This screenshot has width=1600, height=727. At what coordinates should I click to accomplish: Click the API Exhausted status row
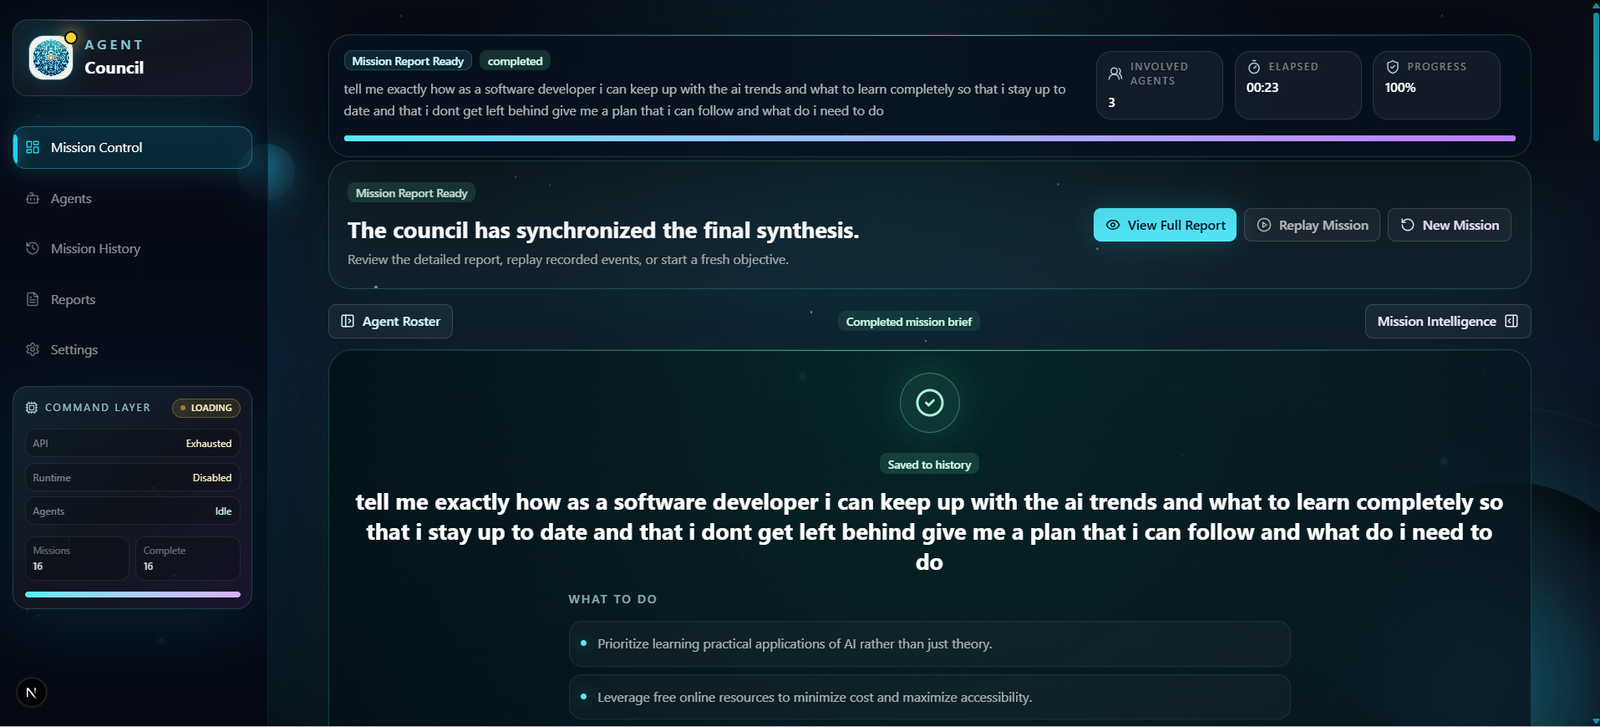tap(132, 443)
